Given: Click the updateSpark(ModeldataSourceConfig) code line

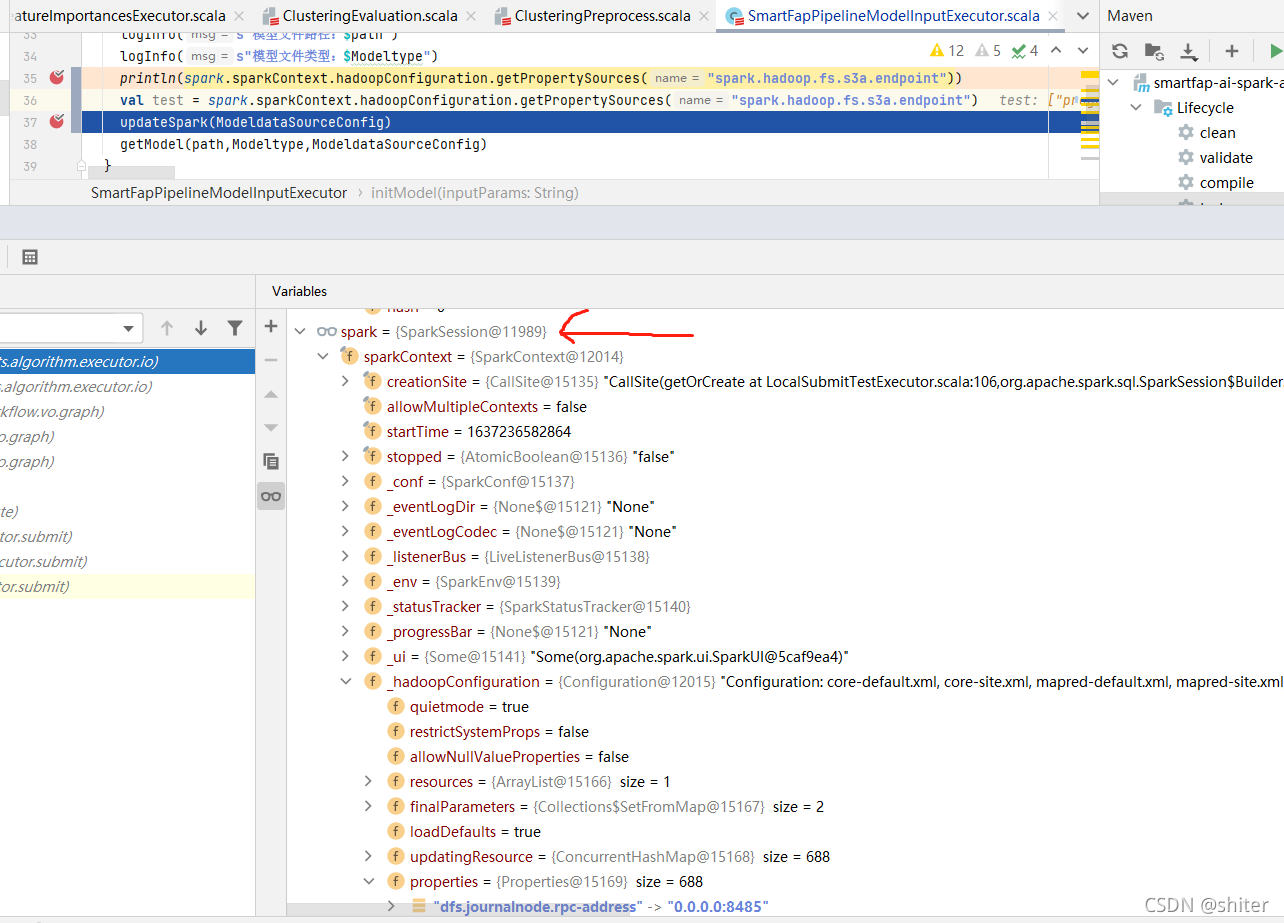Looking at the screenshot, I should click(255, 122).
